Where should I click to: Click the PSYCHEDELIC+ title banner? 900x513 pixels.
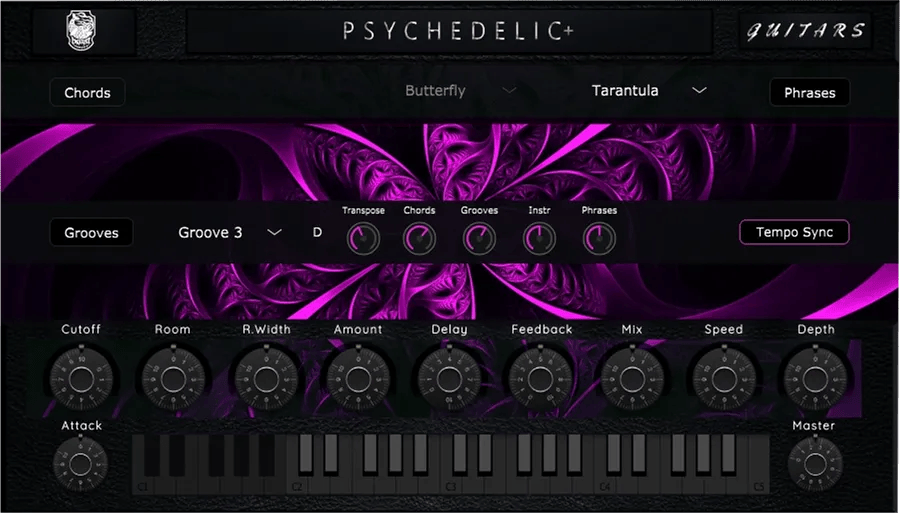[x=450, y=31]
